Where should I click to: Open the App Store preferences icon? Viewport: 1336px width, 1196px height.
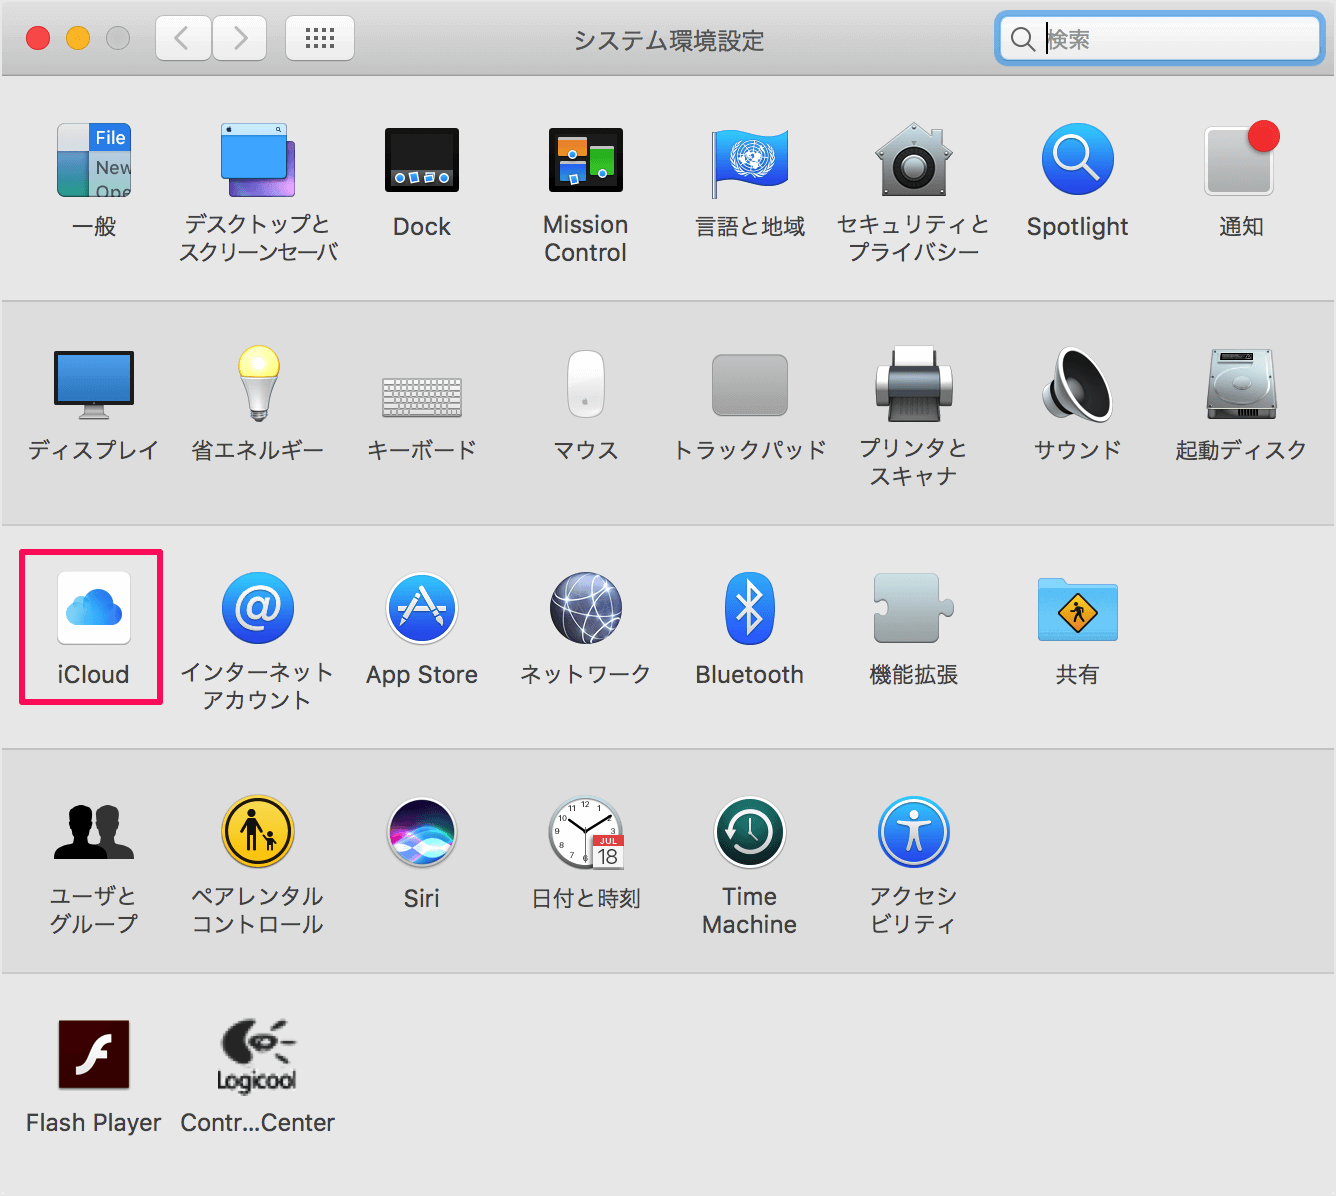tap(422, 608)
